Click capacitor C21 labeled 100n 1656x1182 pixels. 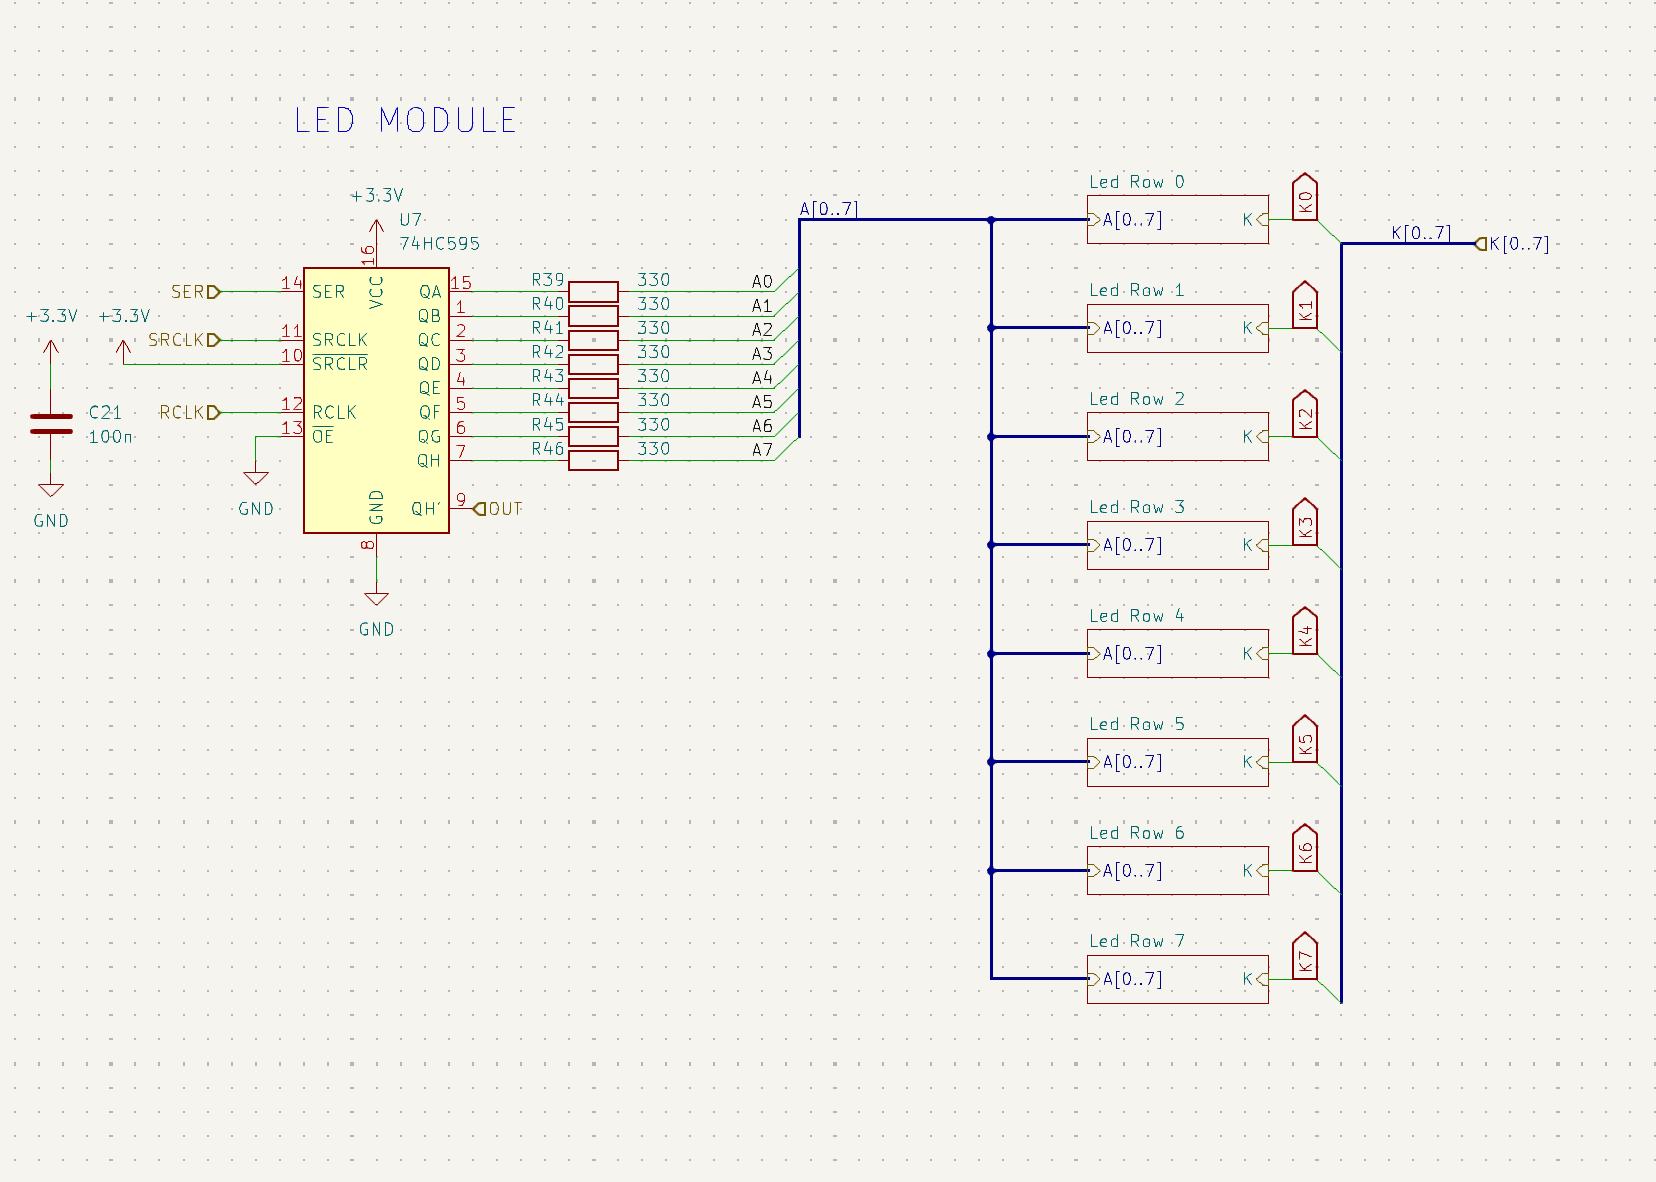[50, 422]
